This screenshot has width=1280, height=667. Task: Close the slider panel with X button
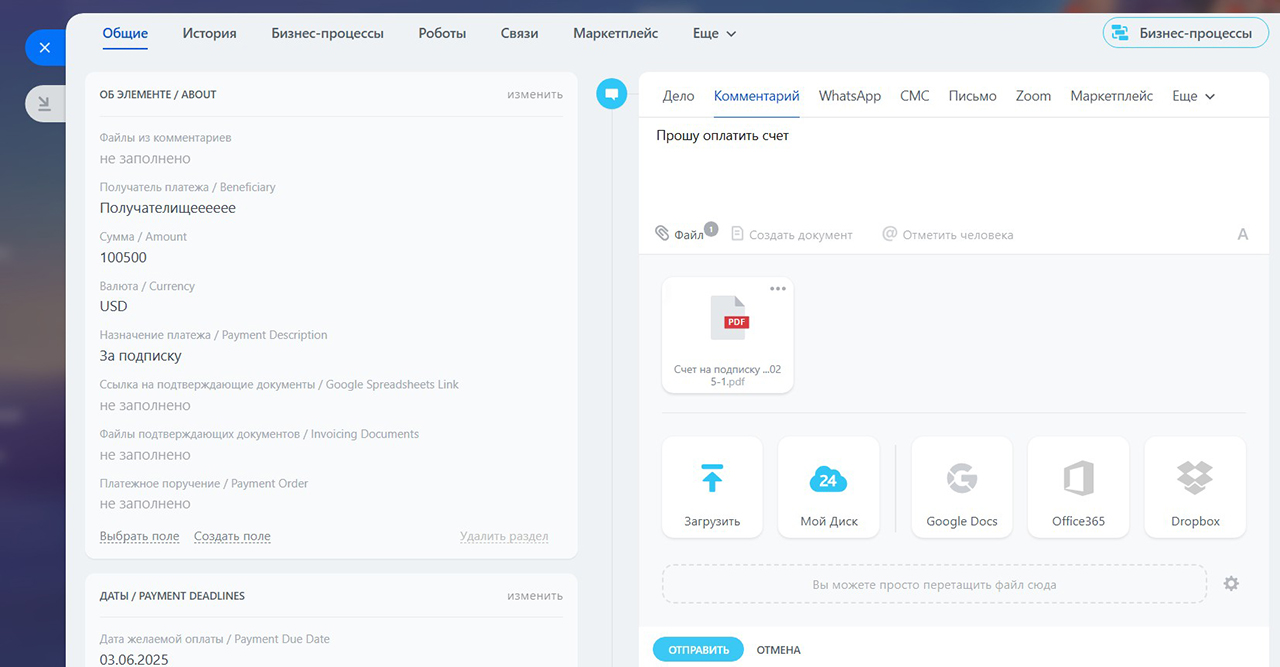44,47
